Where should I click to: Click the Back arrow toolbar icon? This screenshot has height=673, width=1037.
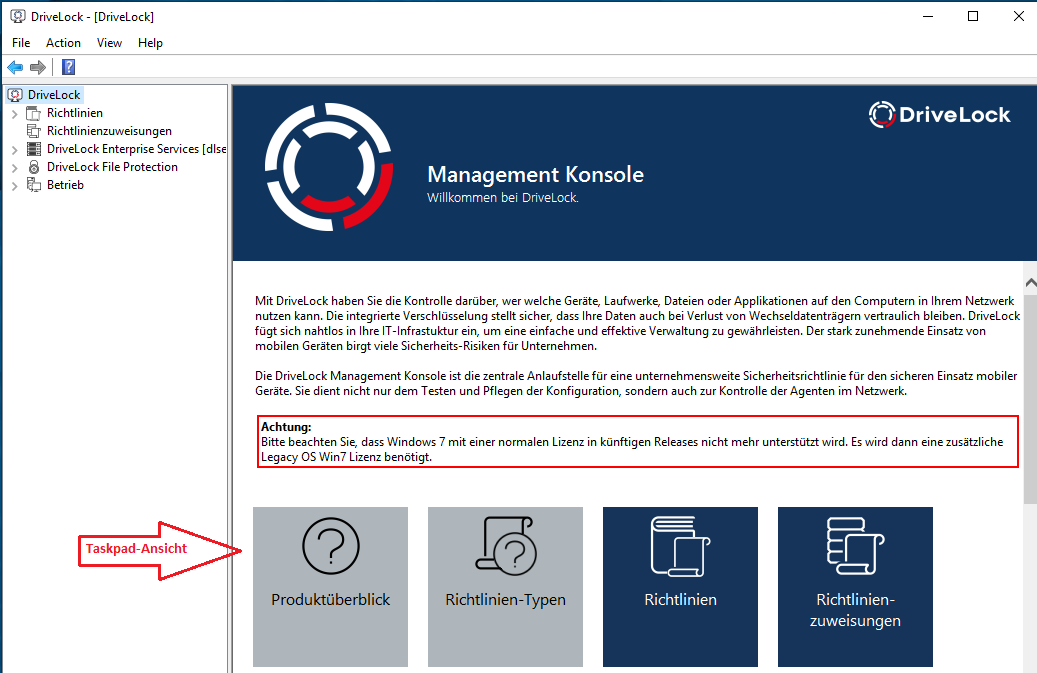coord(15,67)
